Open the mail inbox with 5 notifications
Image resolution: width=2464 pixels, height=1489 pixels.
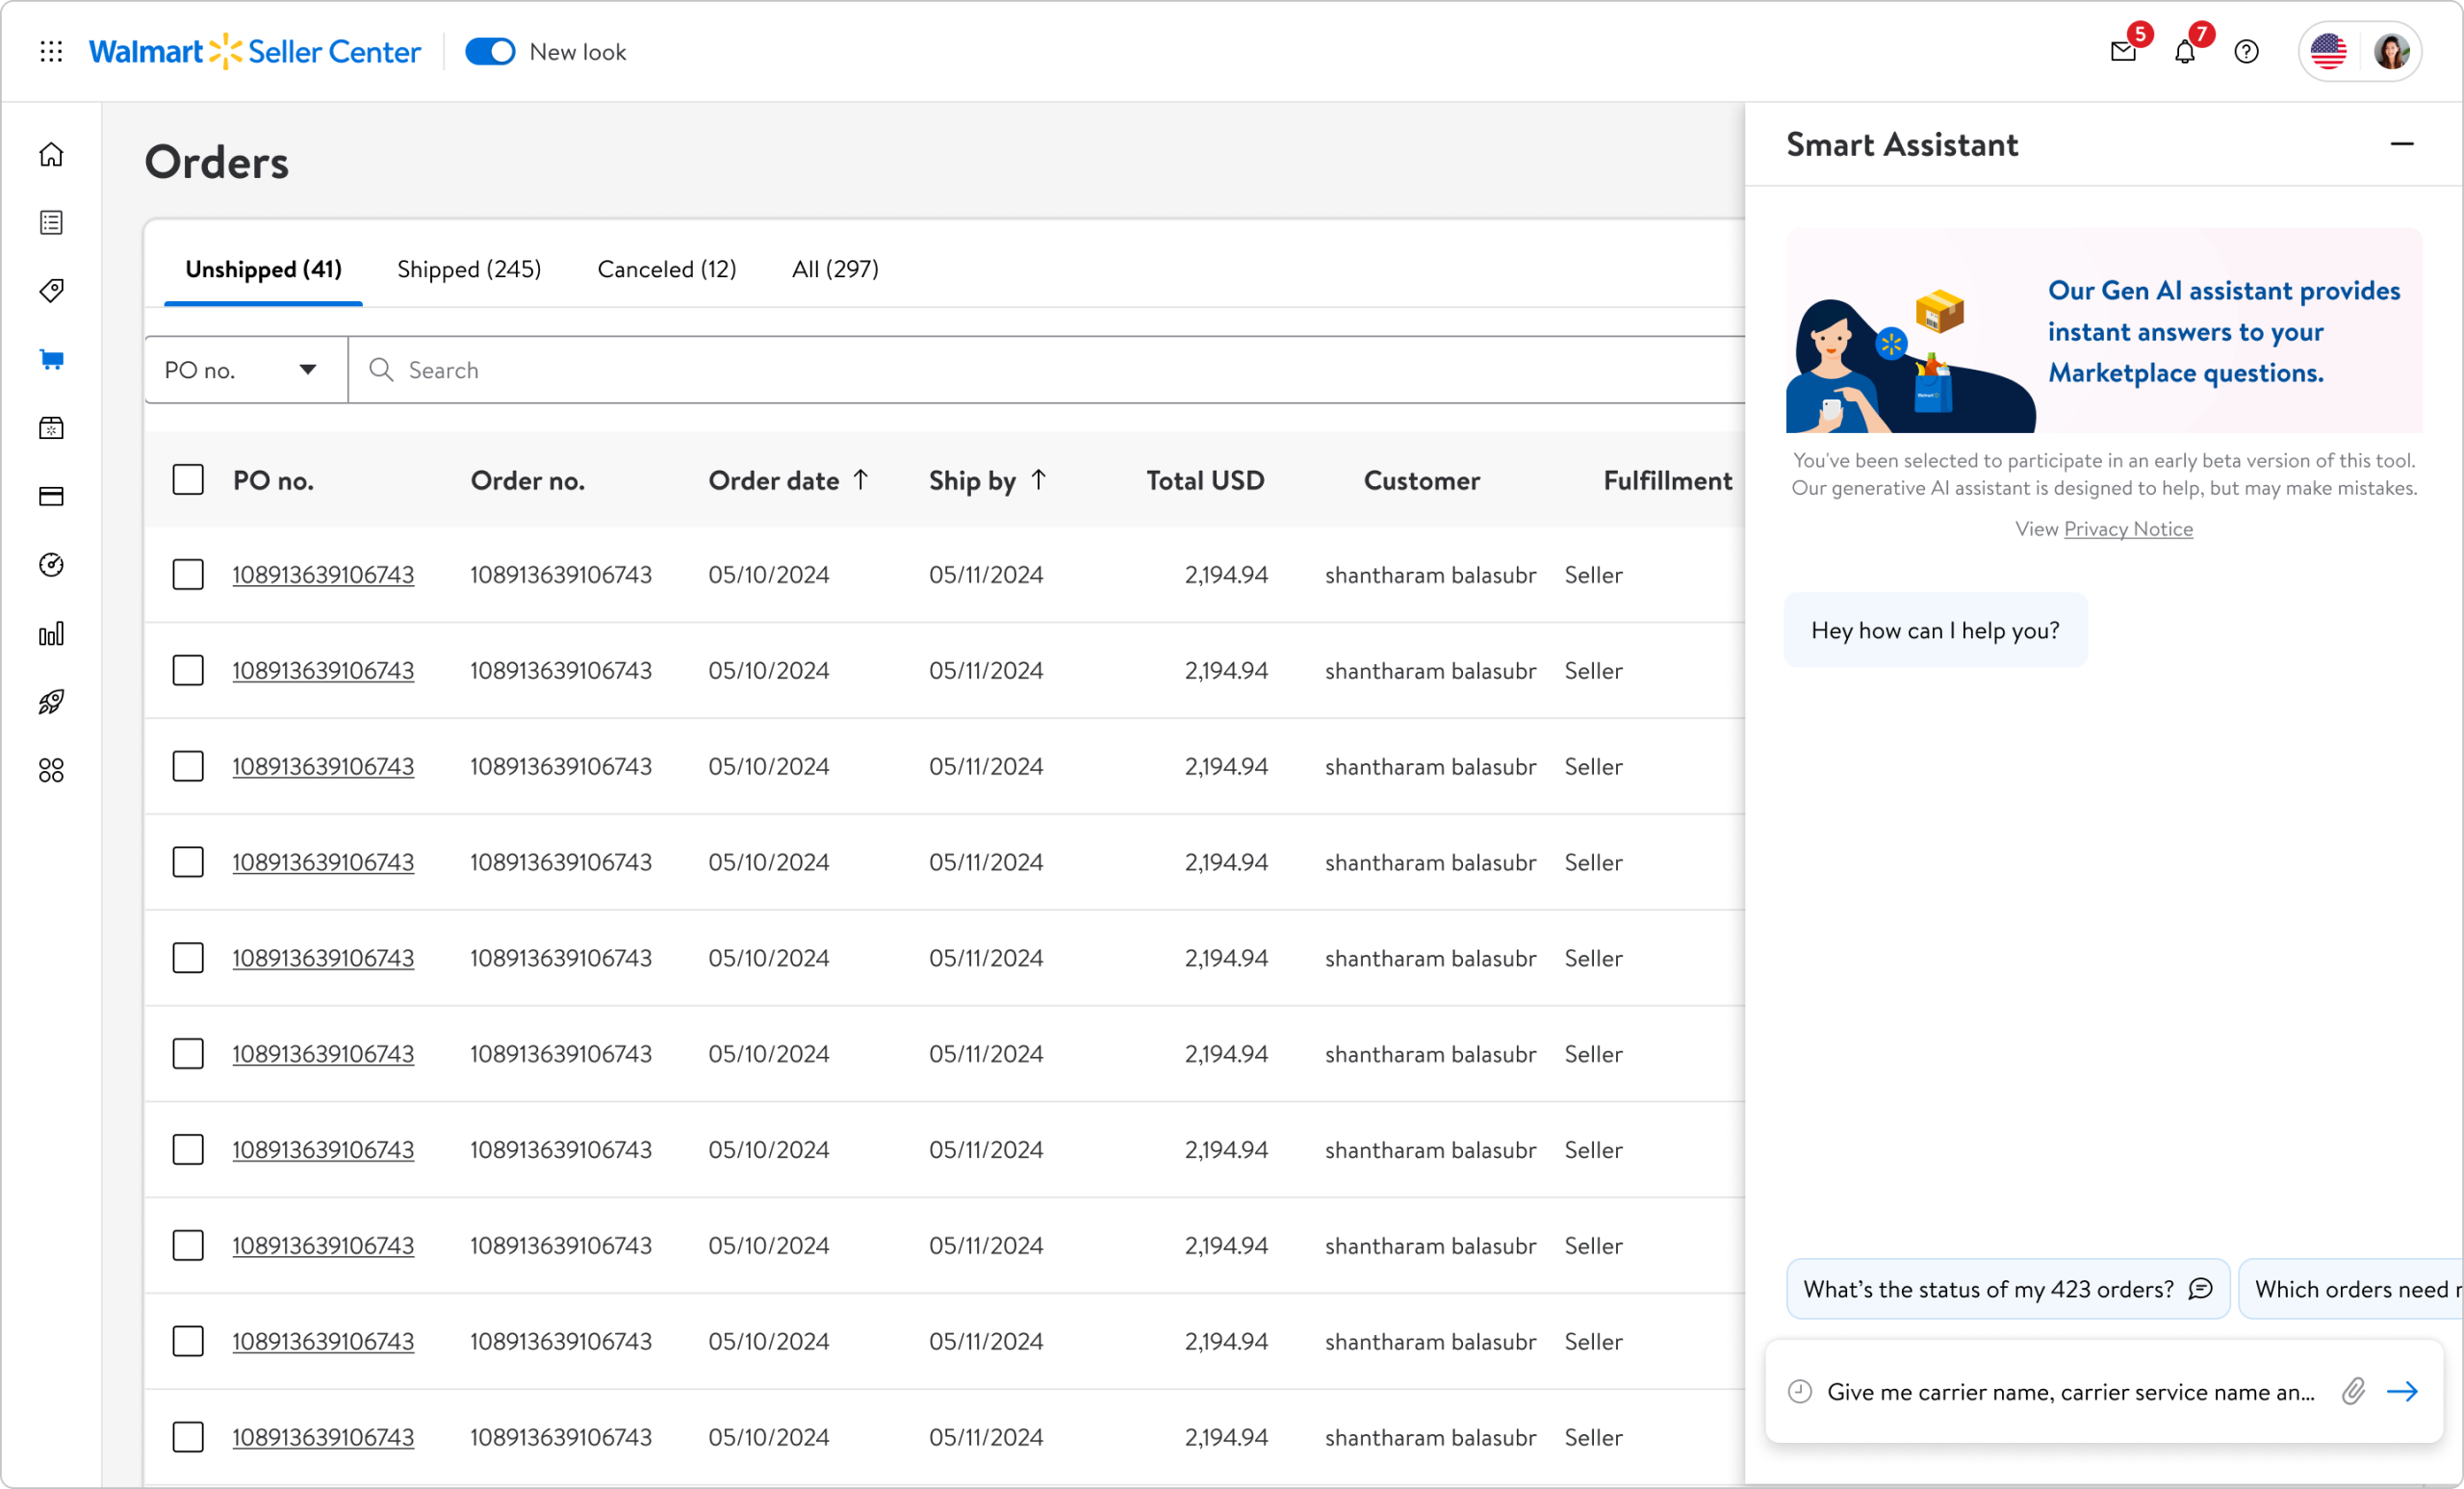pyautogui.click(x=2123, y=52)
